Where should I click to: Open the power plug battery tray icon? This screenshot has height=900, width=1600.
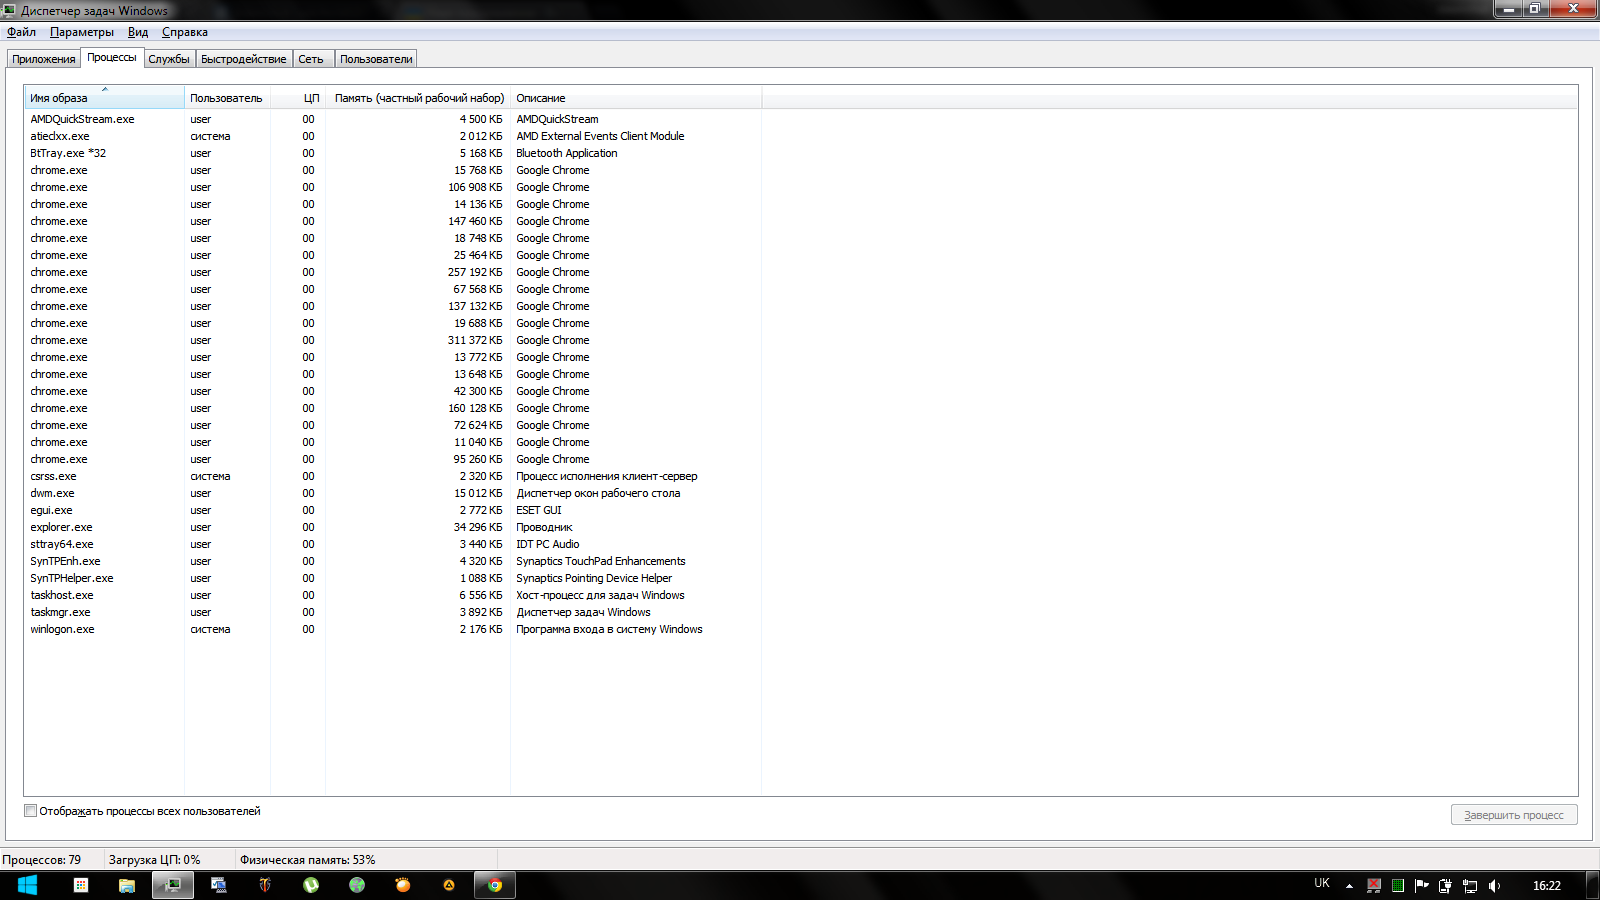1445,885
